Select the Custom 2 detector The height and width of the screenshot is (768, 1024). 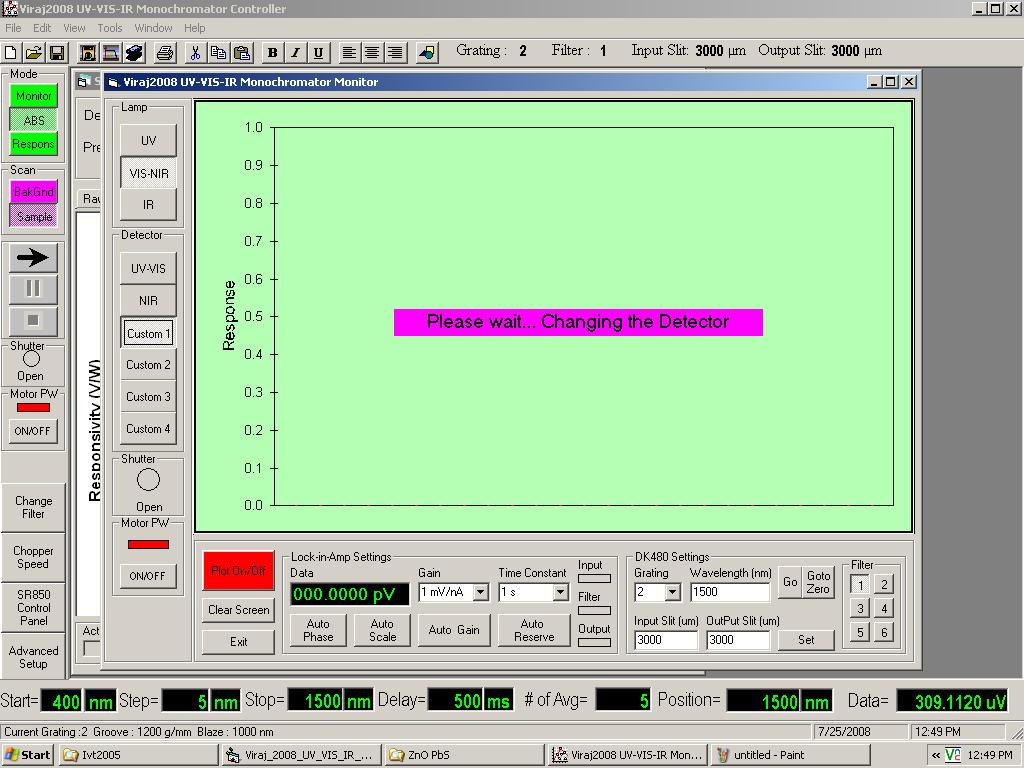(148, 364)
